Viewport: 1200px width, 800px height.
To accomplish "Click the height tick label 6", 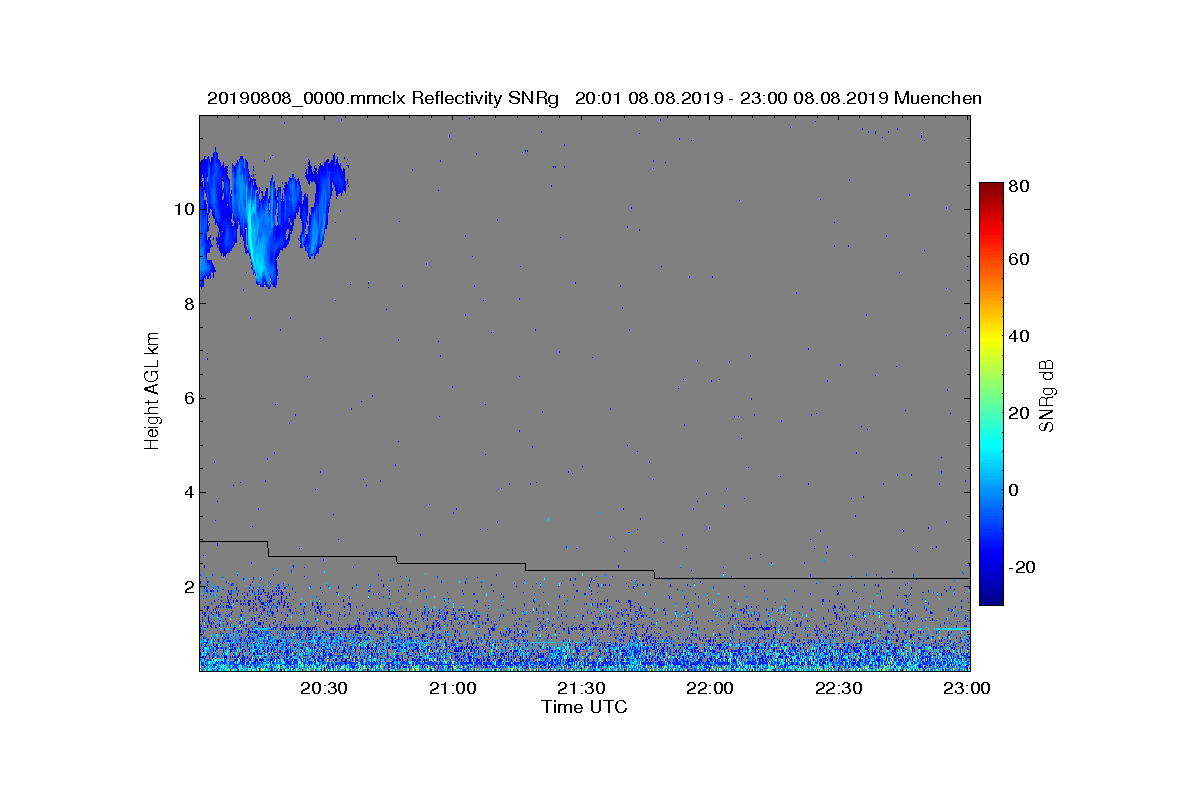I will point(188,398).
